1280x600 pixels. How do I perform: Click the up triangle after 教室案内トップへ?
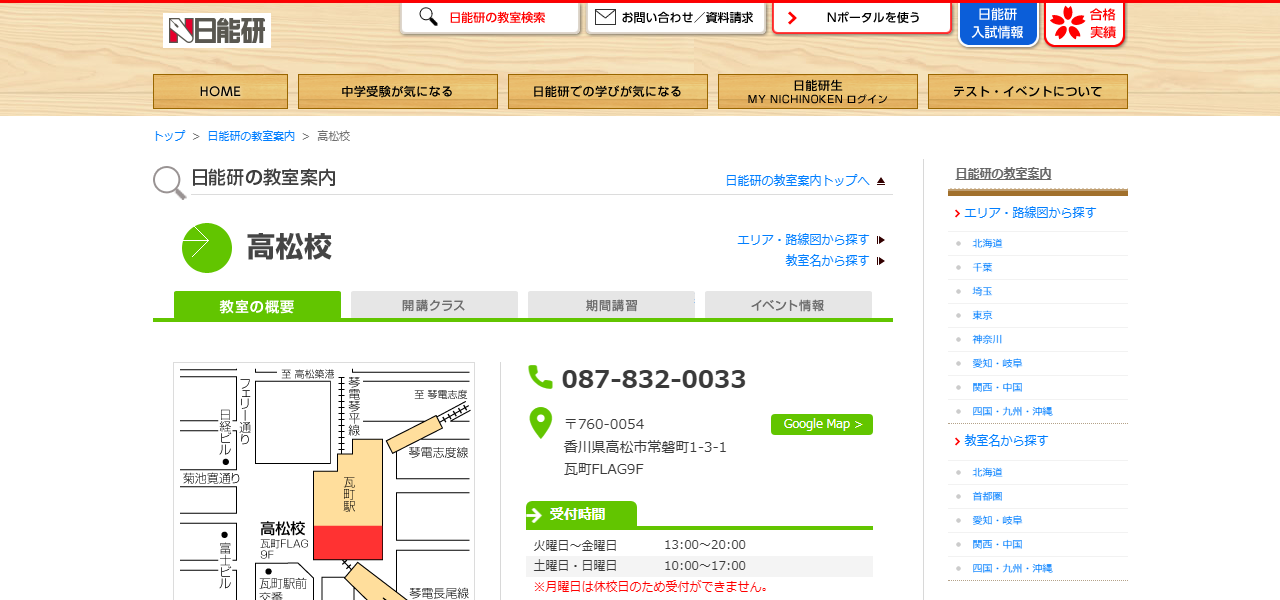881,181
